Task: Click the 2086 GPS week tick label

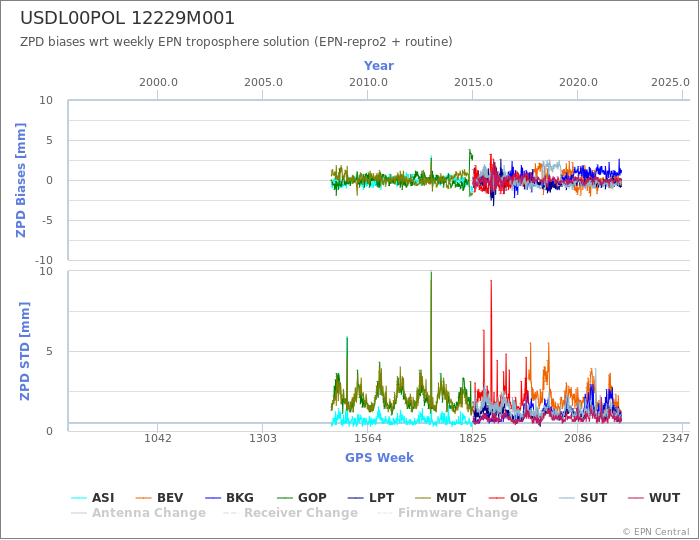Action: point(578,439)
